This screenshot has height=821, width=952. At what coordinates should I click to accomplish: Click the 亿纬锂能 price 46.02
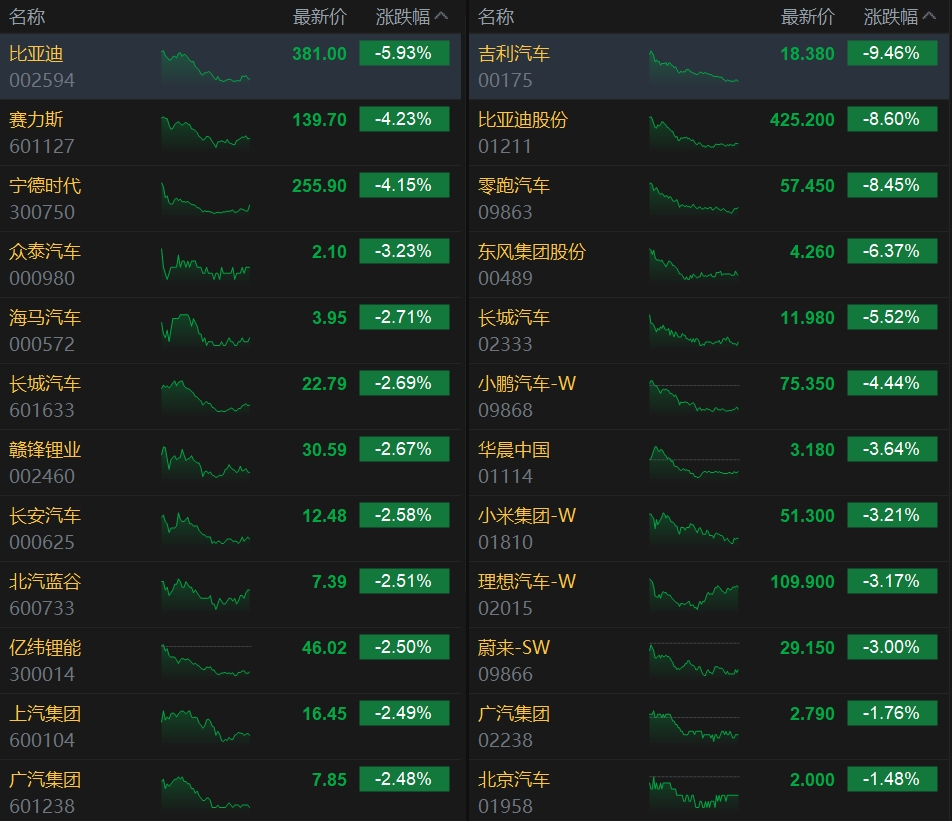tap(324, 648)
